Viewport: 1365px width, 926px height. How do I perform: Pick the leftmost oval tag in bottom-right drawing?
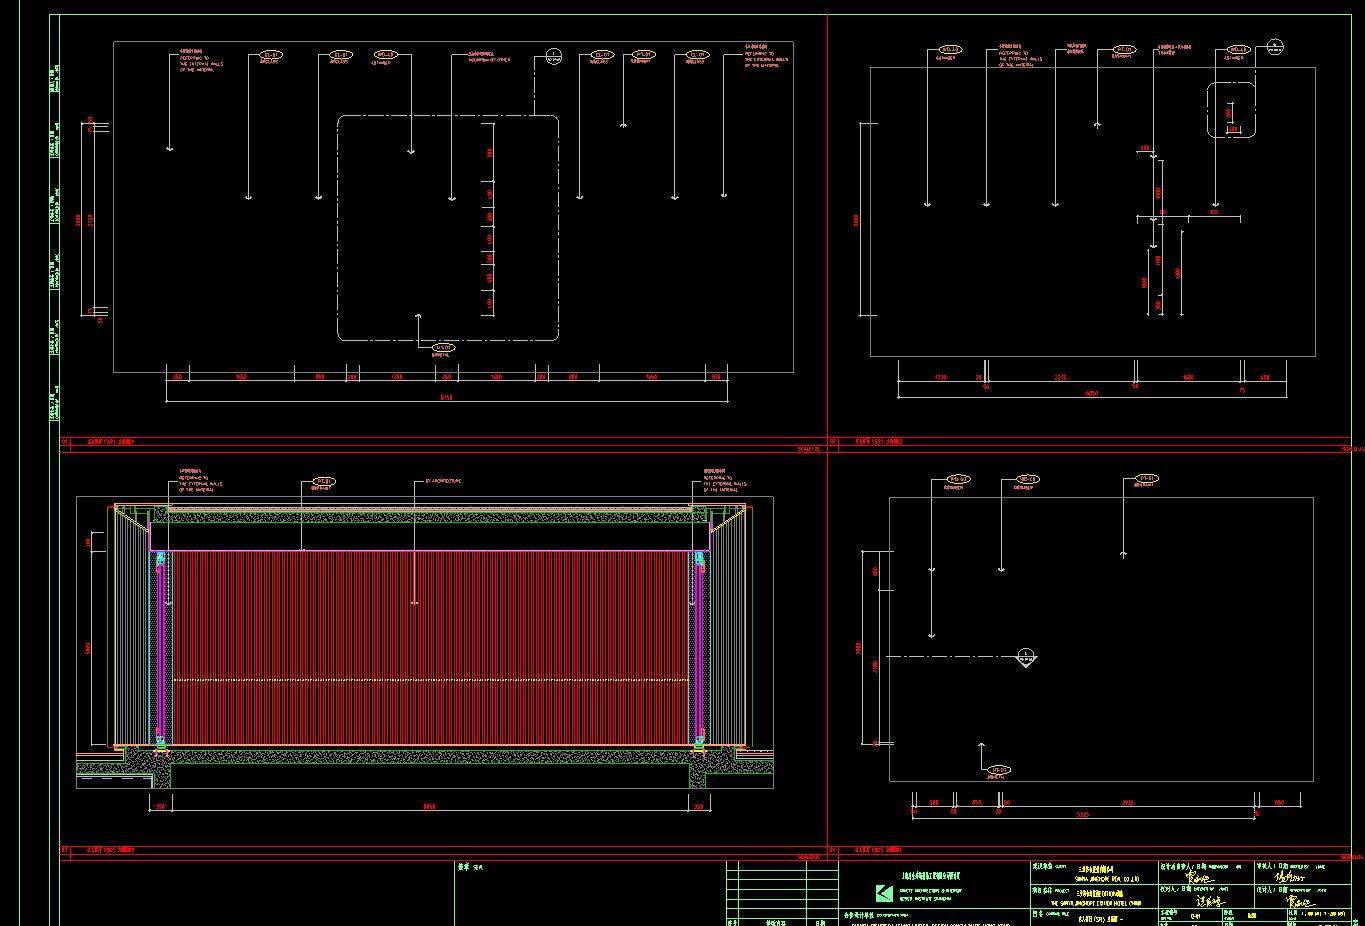(958, 480)
